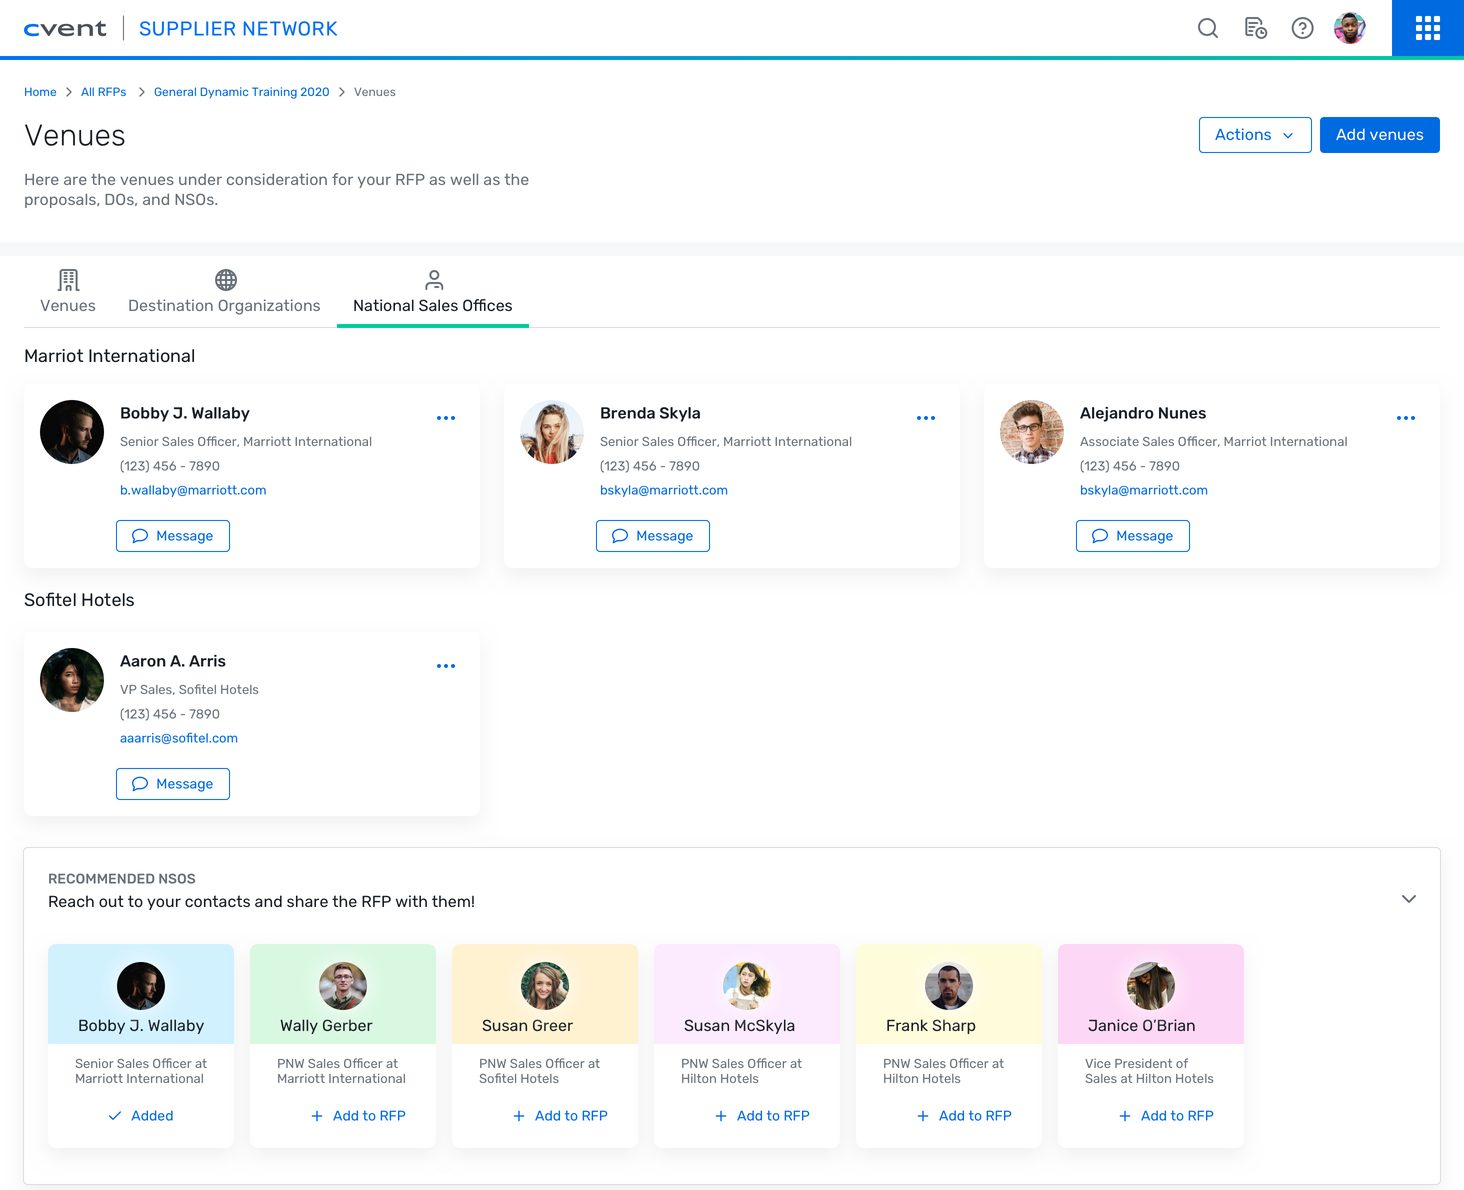Collapse the Recommended NSOs section

click(1409, 899)
